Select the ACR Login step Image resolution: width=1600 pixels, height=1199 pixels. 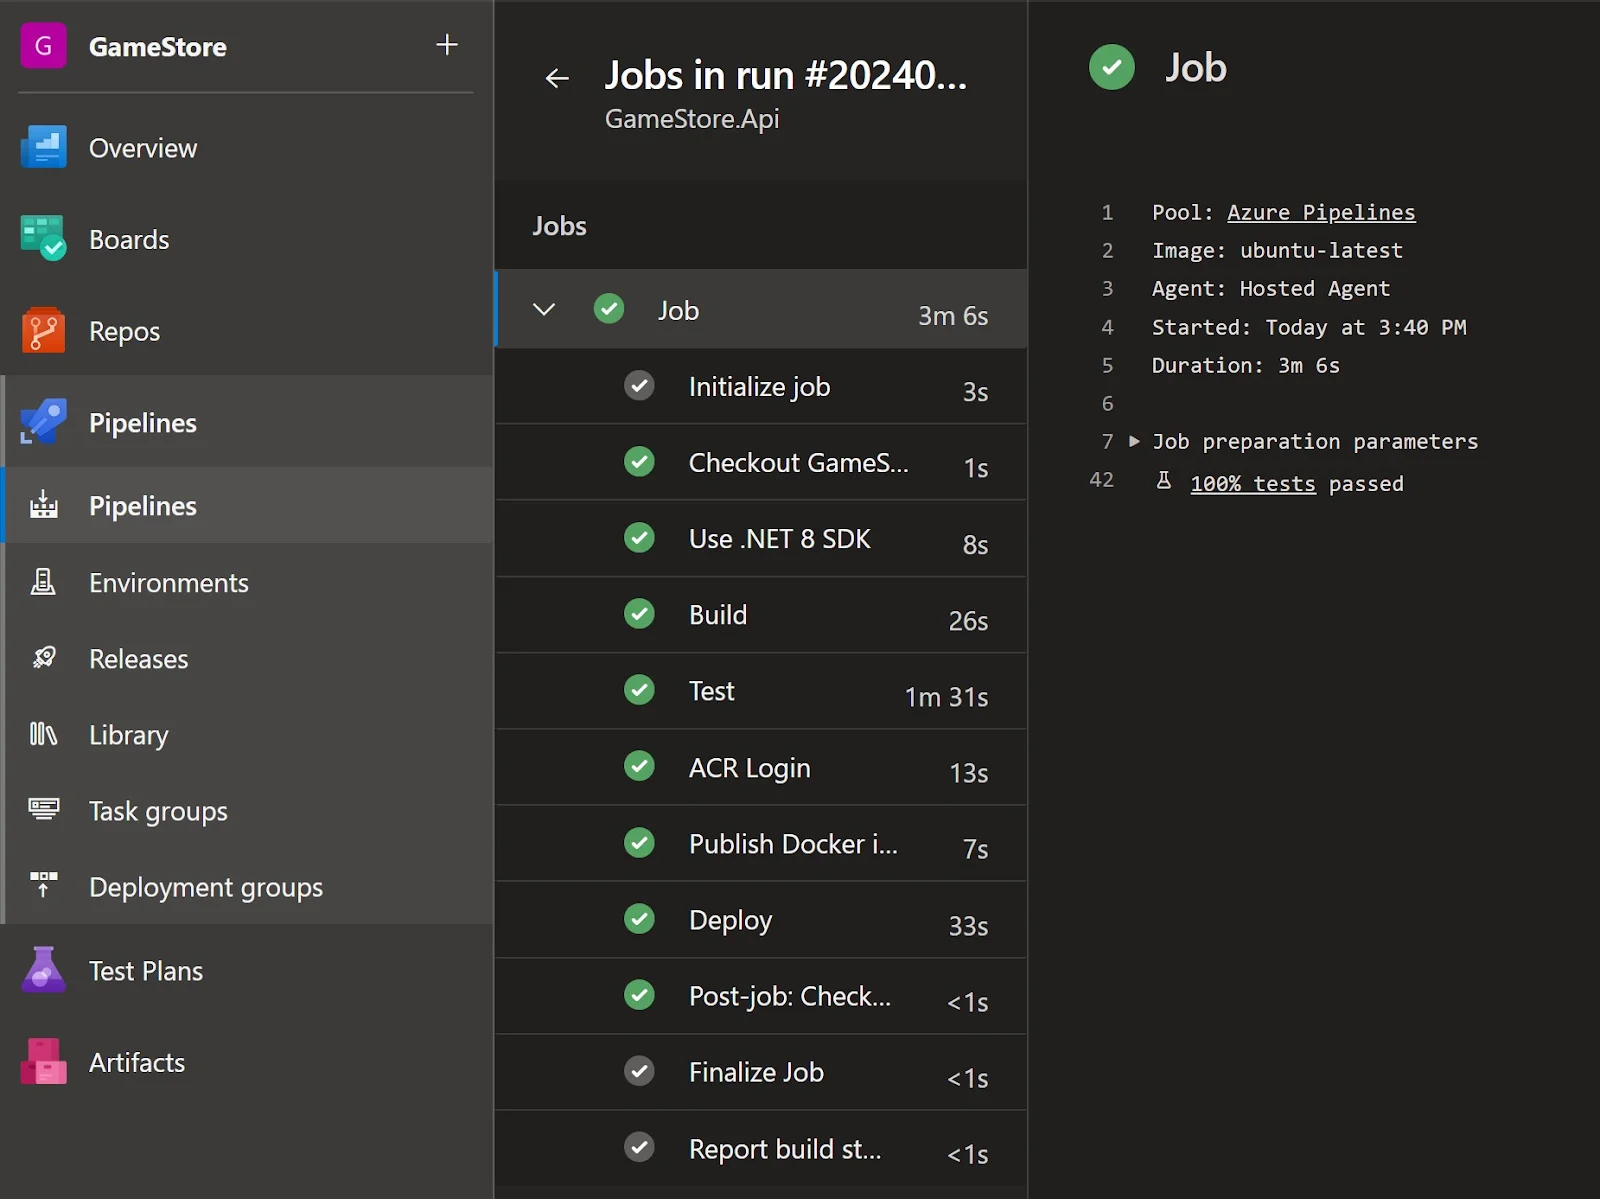click(x=761, y=767)
